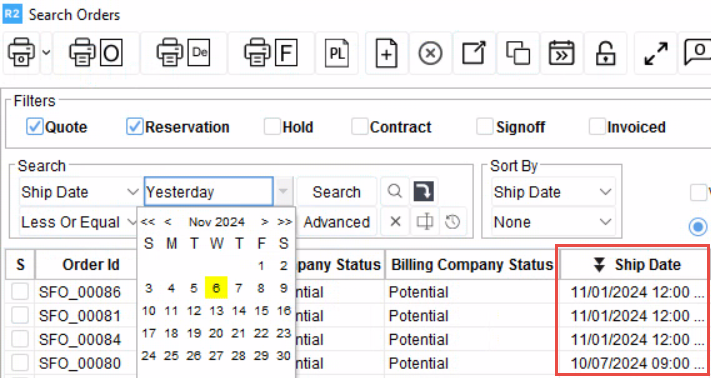
Task: Click the Search button
Action: [336, 192]
